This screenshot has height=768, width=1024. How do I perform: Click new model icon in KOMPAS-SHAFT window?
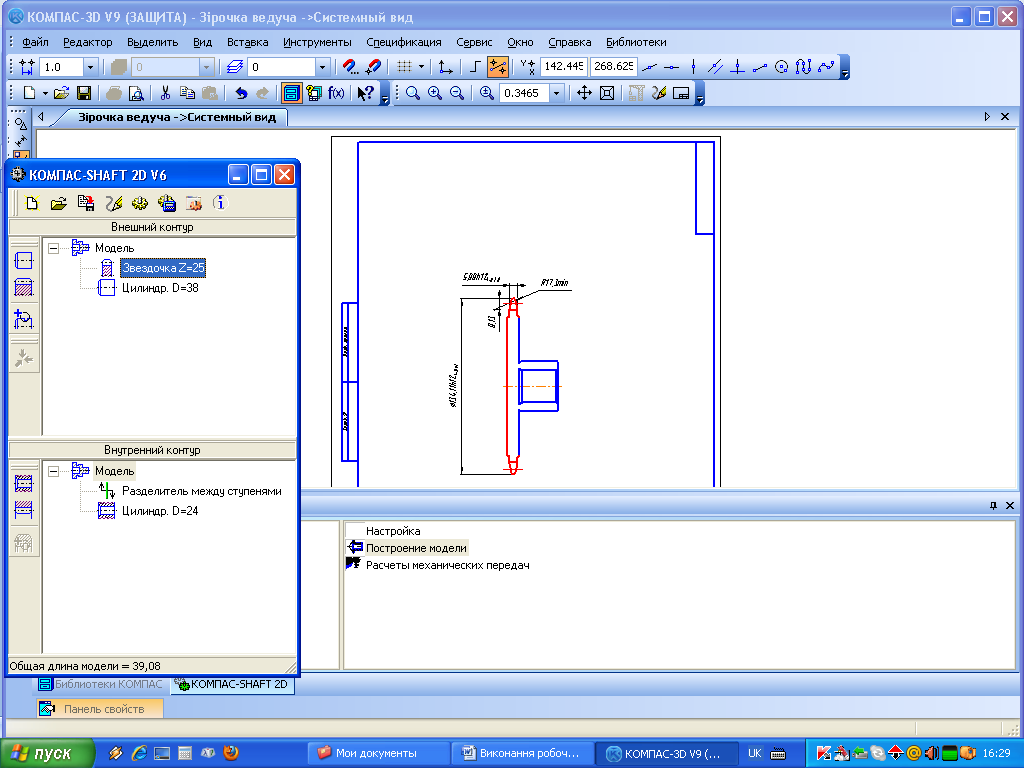[x=31, y=204]
